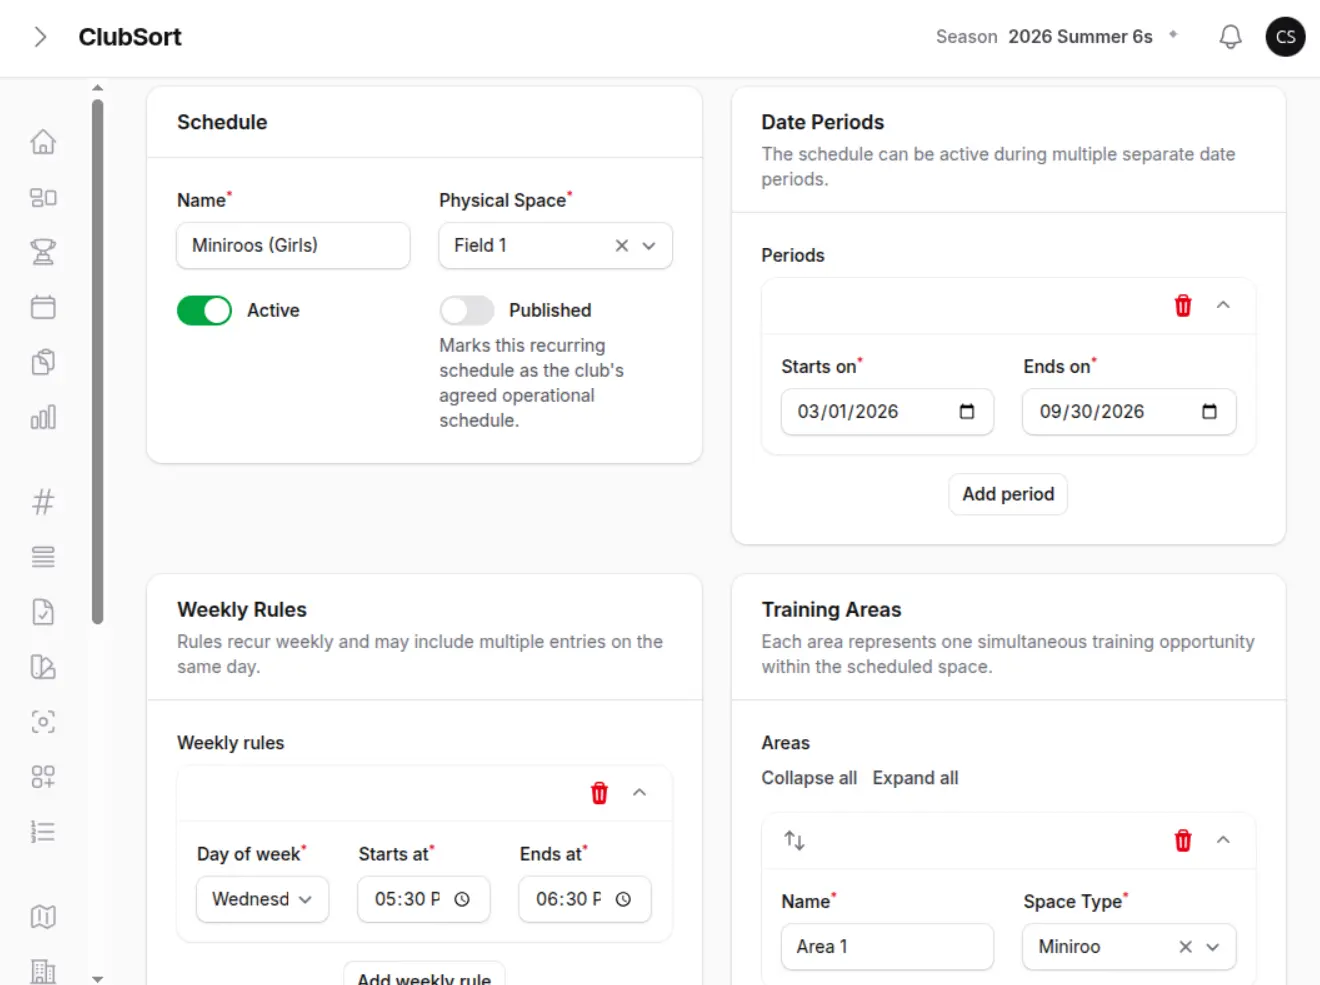
Task: Clear the Field 1 physical space selection
Action: click(x=622, y=246)
